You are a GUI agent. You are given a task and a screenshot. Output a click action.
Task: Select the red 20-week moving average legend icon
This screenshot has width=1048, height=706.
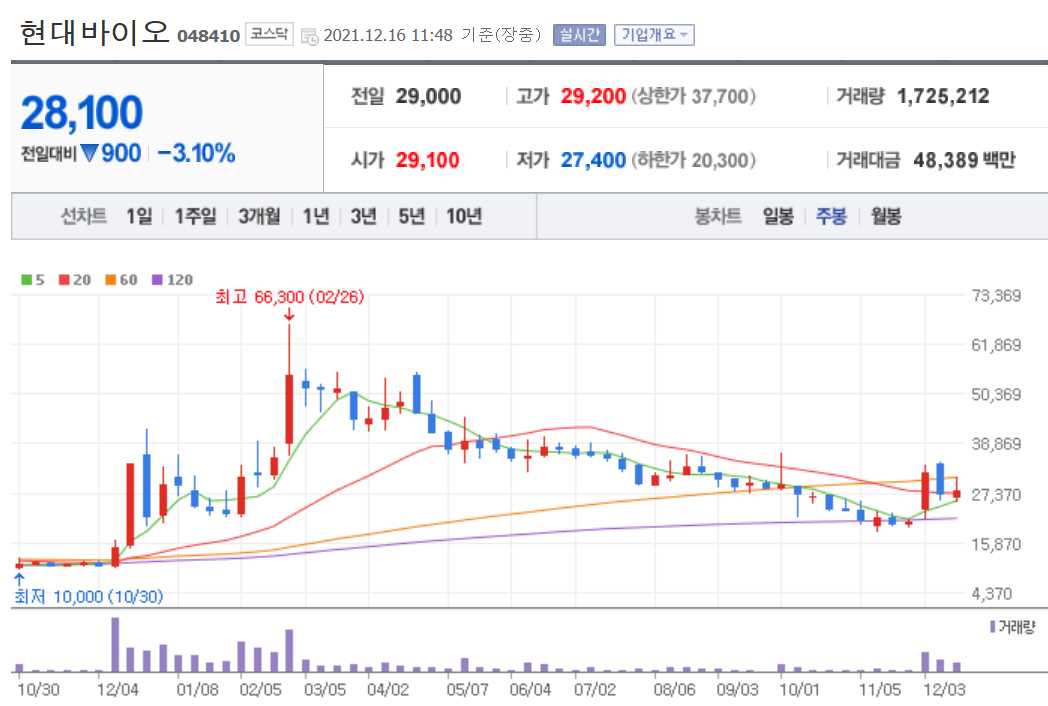point(63,279)
